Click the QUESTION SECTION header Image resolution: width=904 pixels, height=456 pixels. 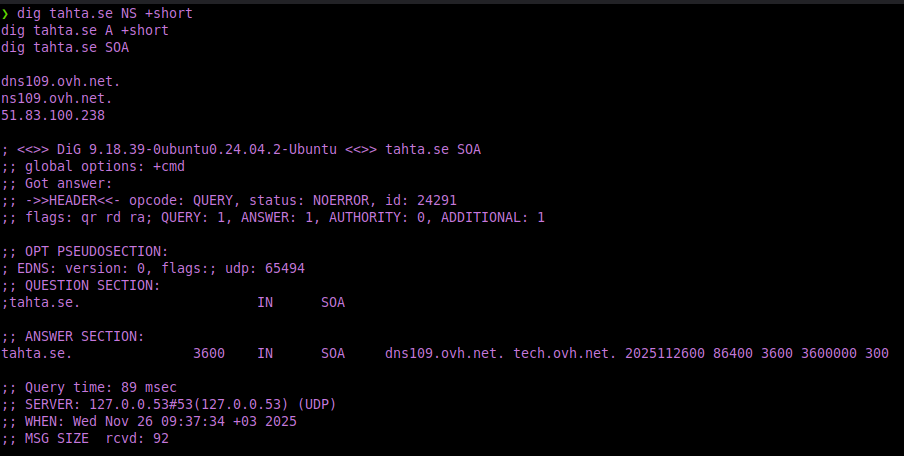pos(81,285)
